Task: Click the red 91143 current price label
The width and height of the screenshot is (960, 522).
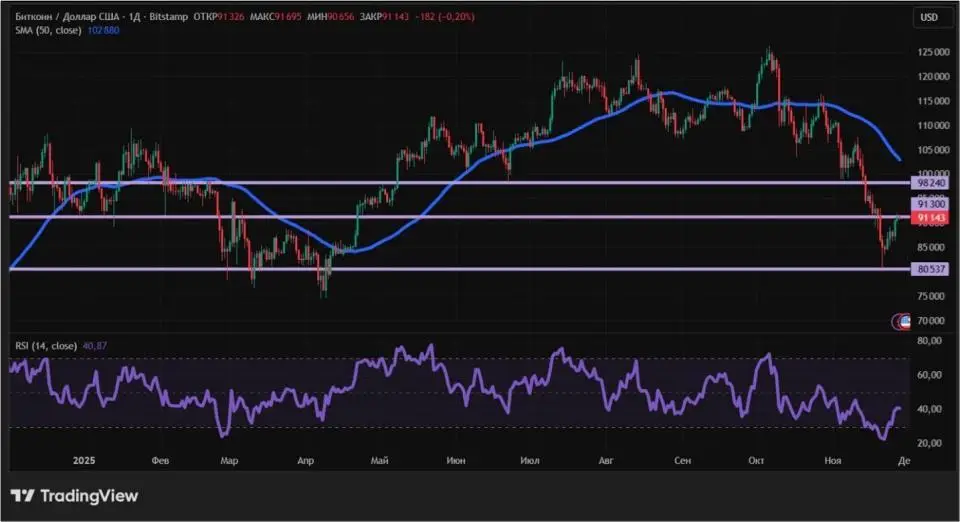Action: (929, 217)
